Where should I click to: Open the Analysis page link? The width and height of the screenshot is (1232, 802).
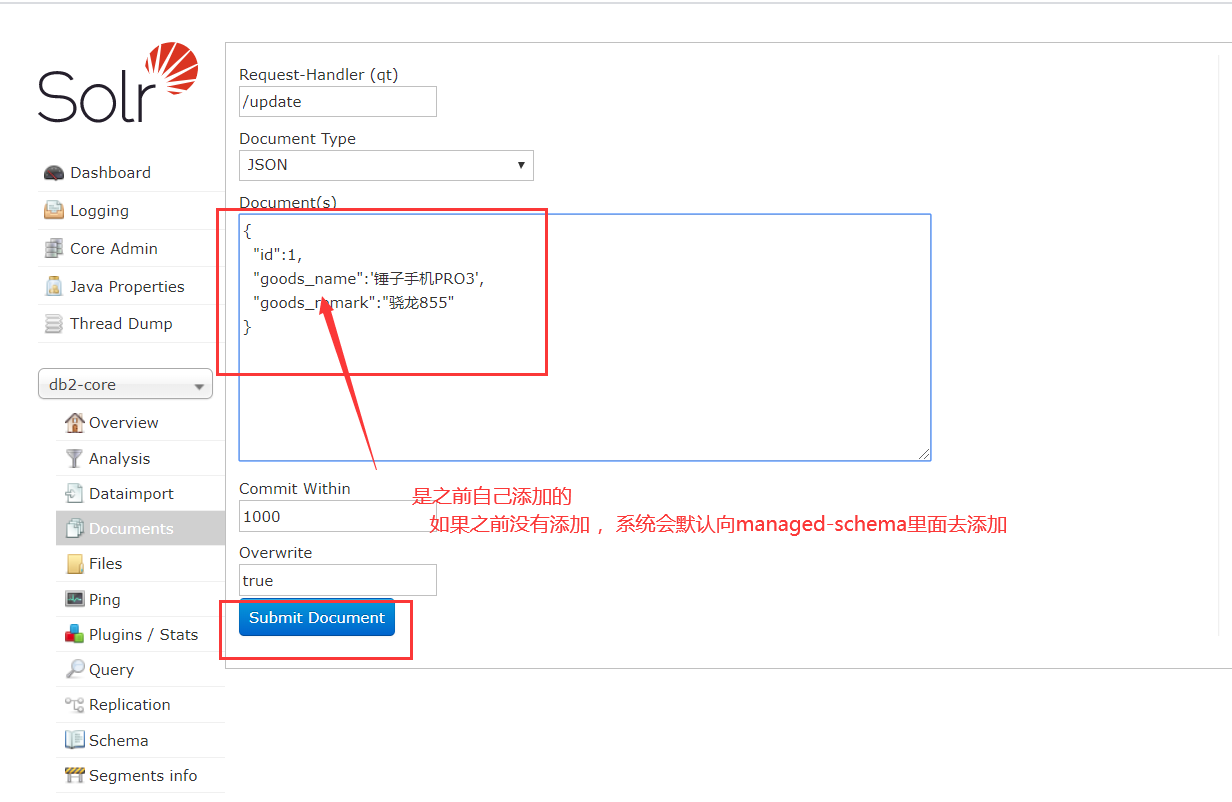coord(119,459)
